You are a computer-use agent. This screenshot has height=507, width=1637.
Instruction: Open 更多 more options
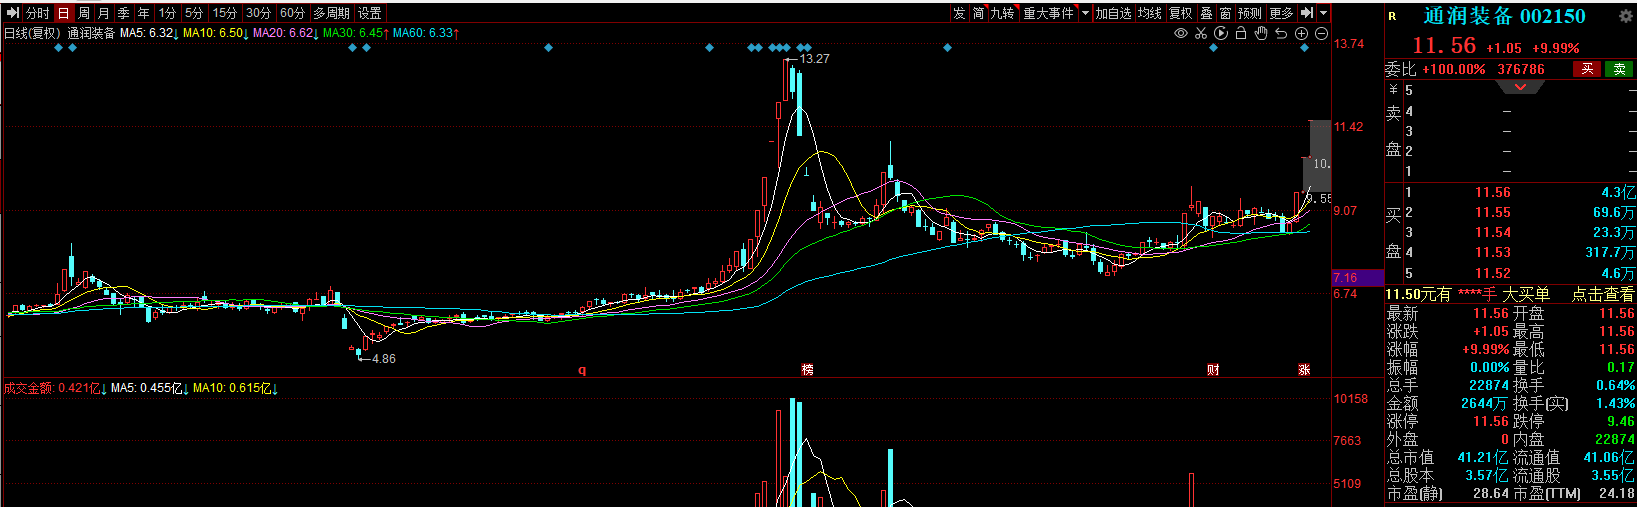(1281, 13)
